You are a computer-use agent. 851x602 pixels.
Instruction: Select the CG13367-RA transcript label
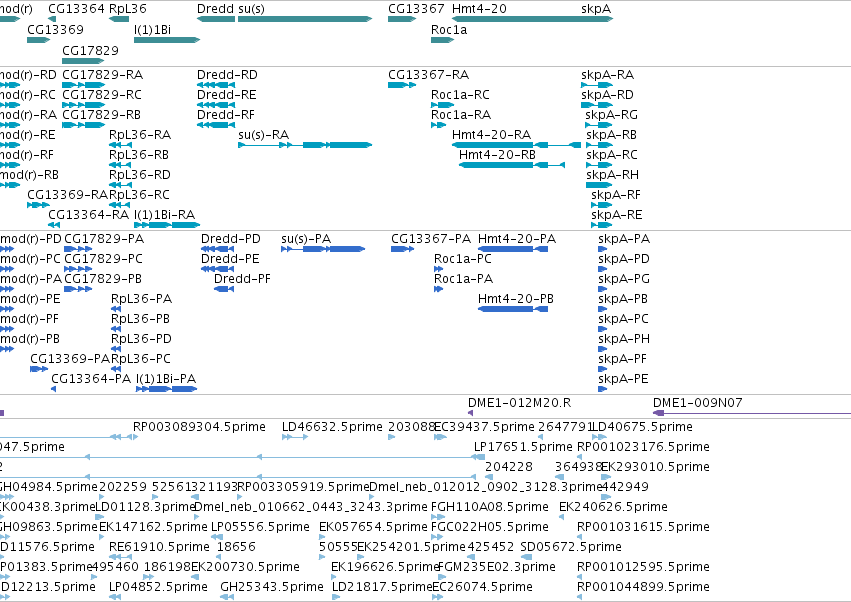(x=429, y=75)
